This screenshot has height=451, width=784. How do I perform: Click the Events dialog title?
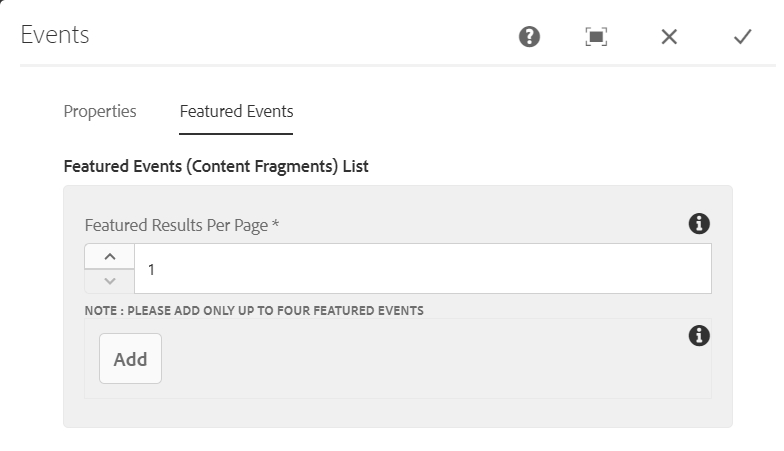tap(54, 35)
